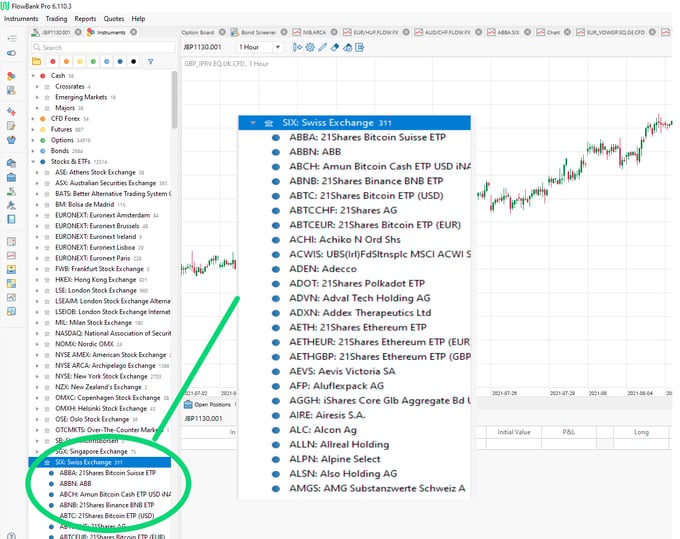This screenshot has height=539, width=680.
Task: Click the instruments Search field
Action: [x=103, y=47]
